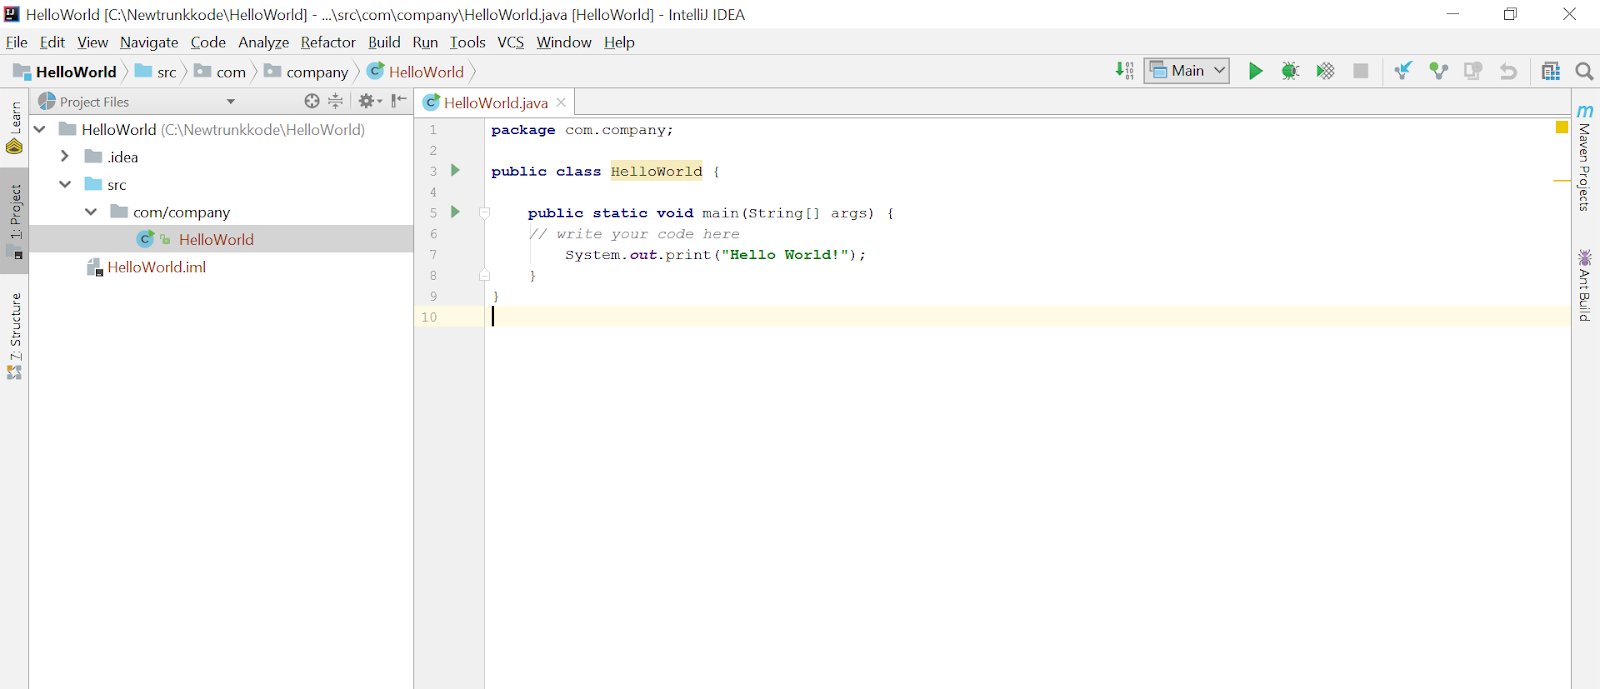Open the Run menu

[x=425, y=42]
